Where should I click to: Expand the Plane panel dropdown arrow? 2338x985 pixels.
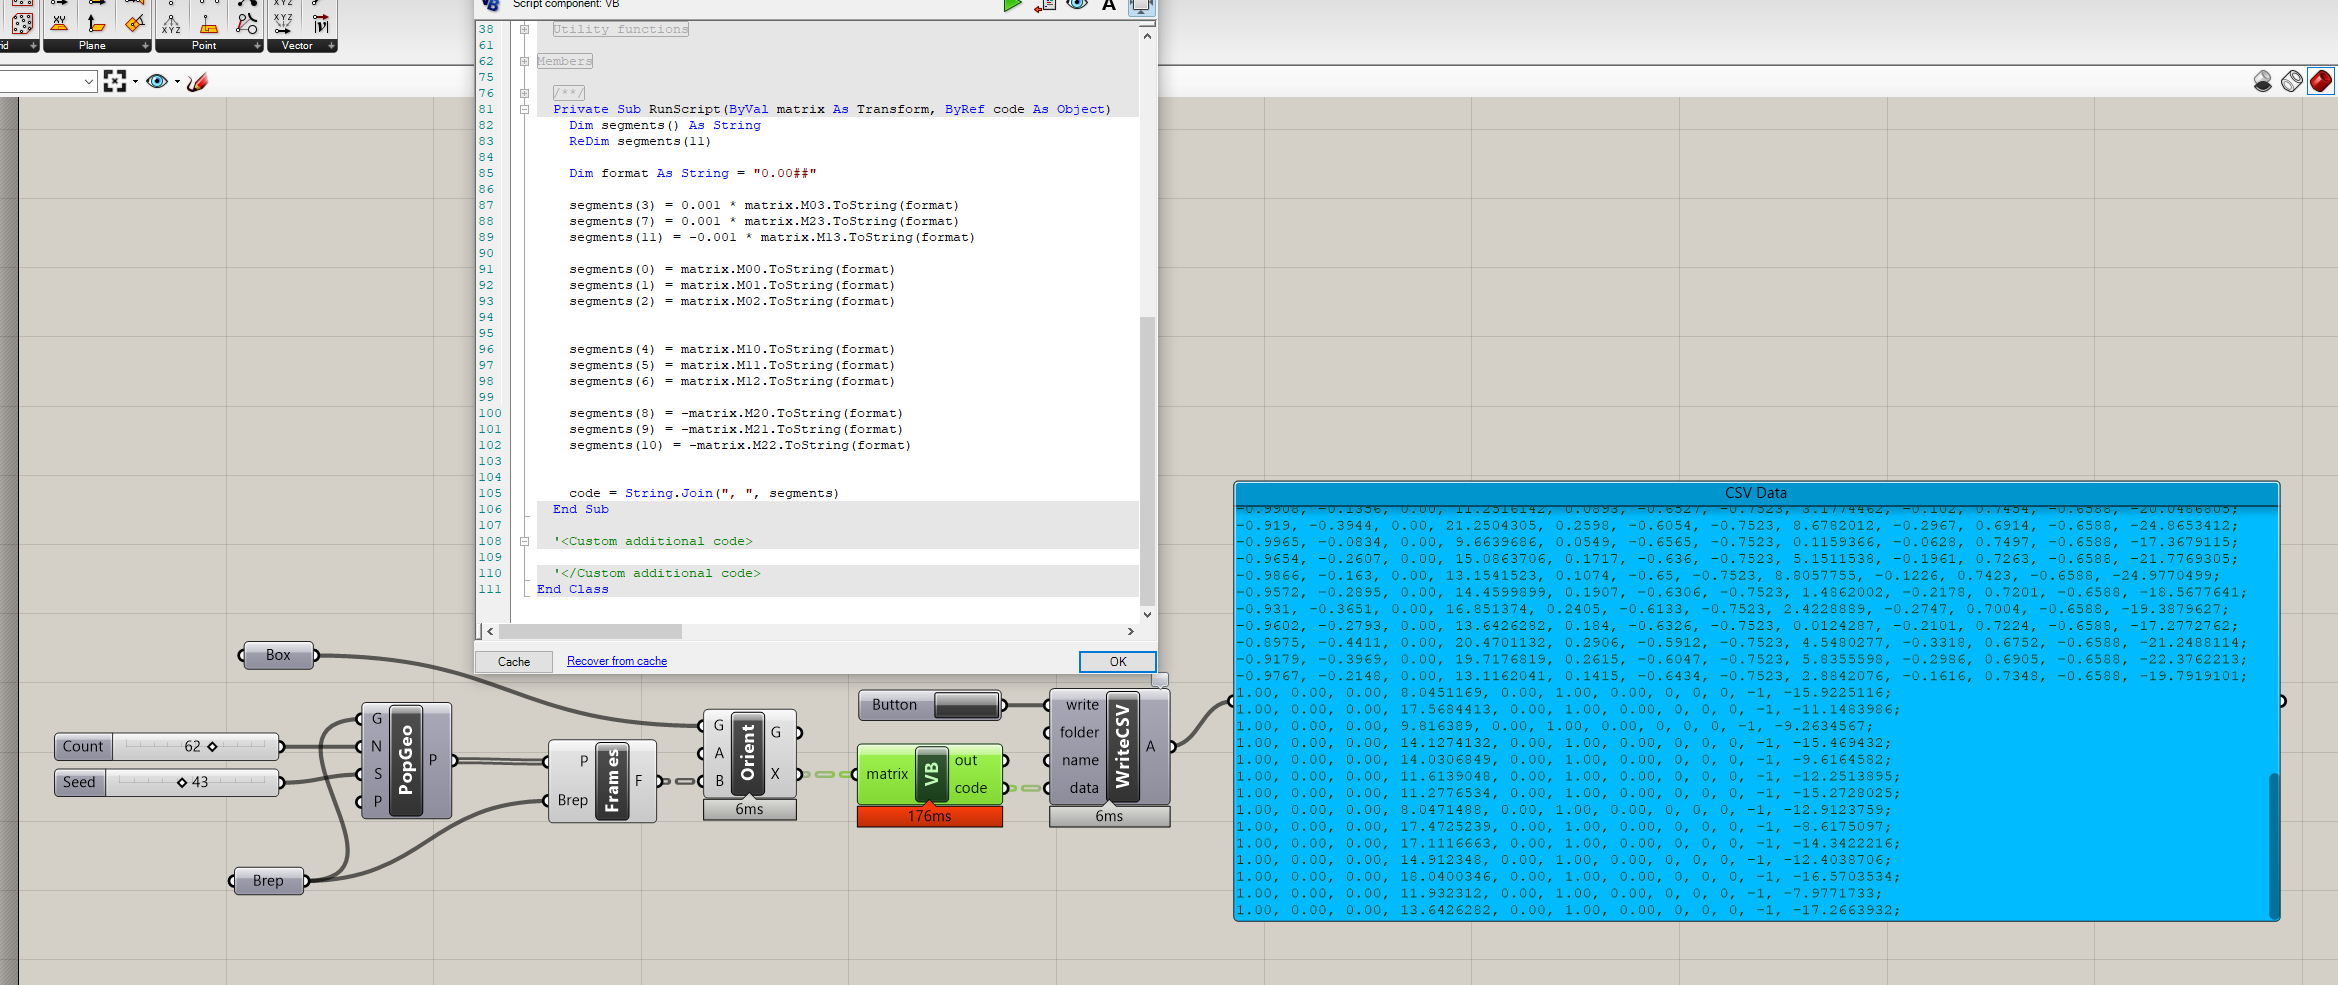click(x=145, y=46)
